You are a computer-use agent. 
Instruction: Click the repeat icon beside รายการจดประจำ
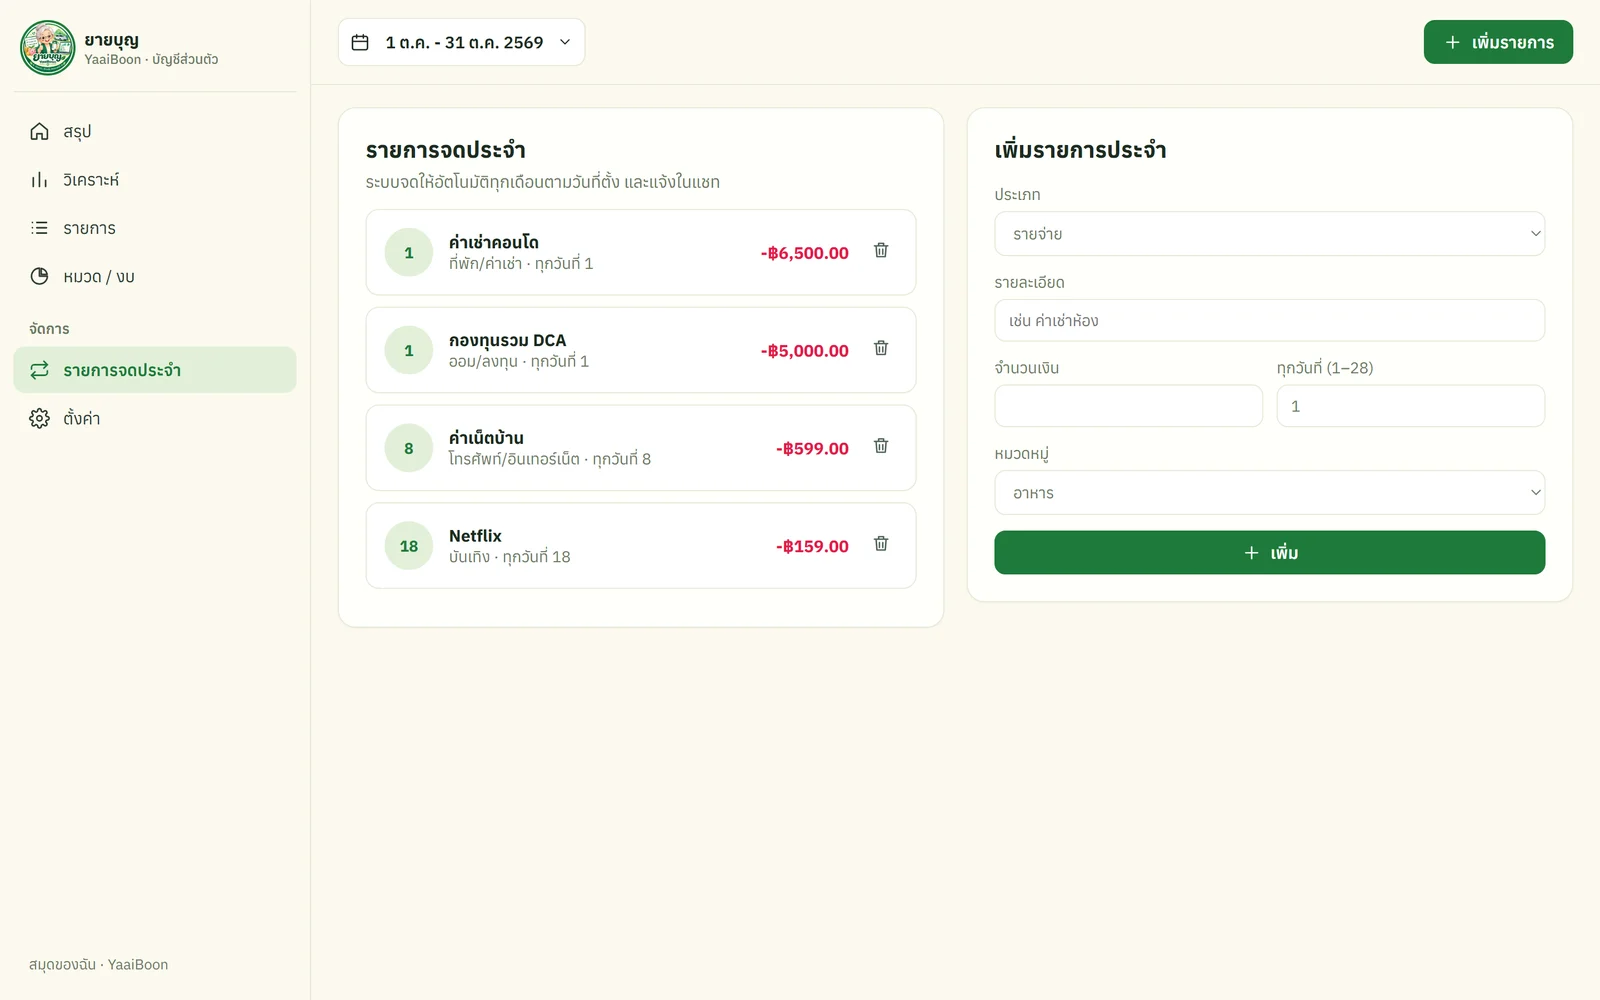[x=39, y=370]
